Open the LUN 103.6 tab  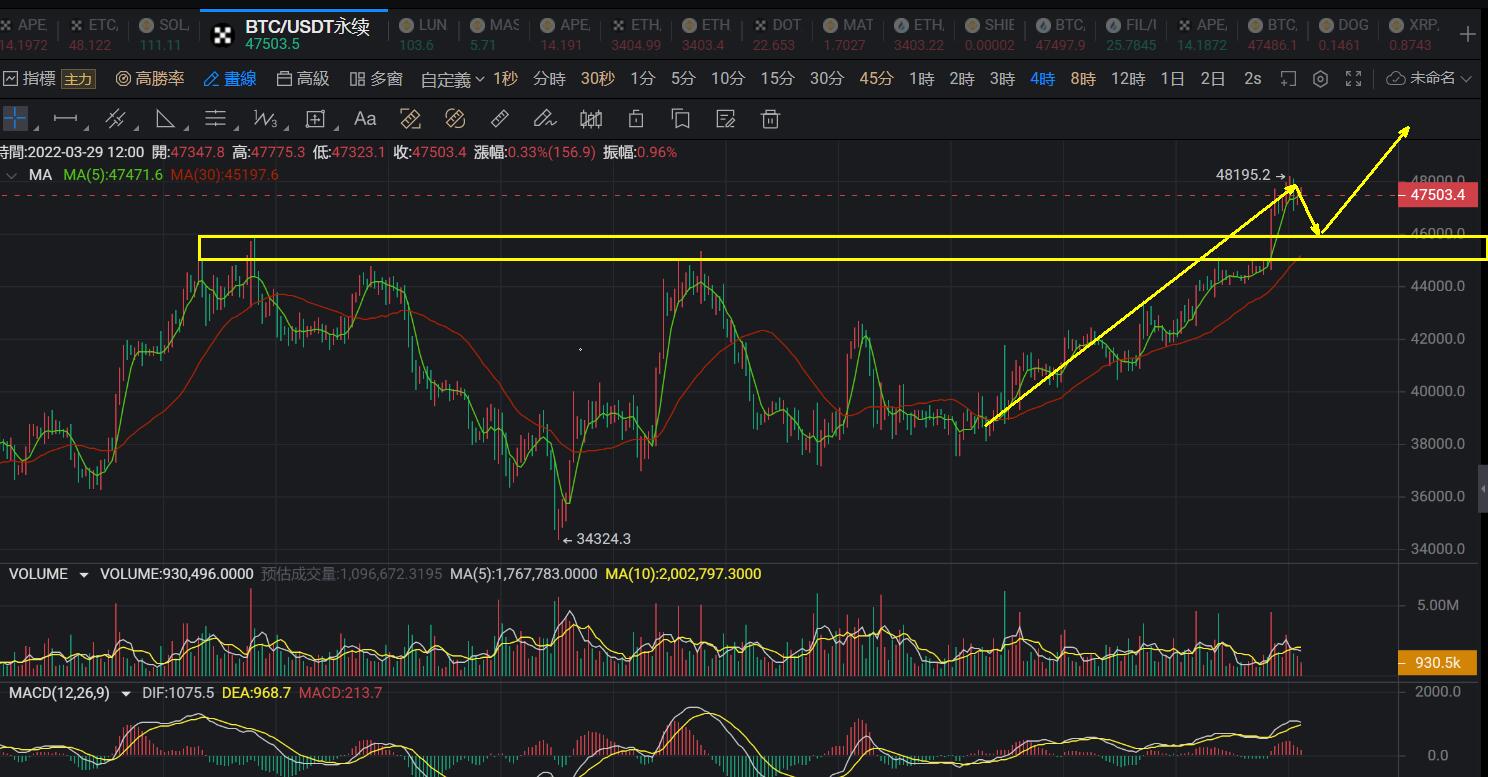423,34
